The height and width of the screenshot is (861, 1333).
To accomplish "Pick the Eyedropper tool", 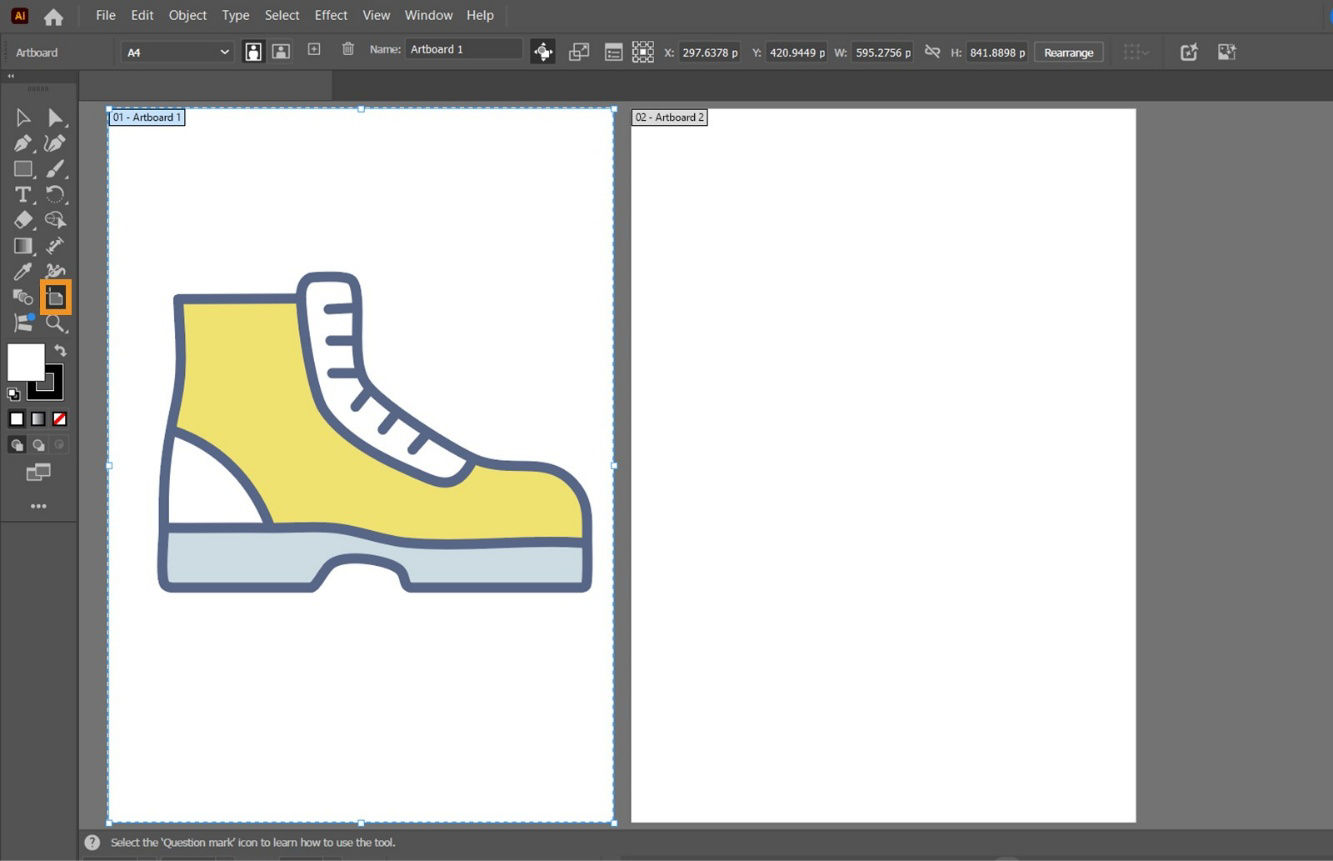I will point(23,271).
